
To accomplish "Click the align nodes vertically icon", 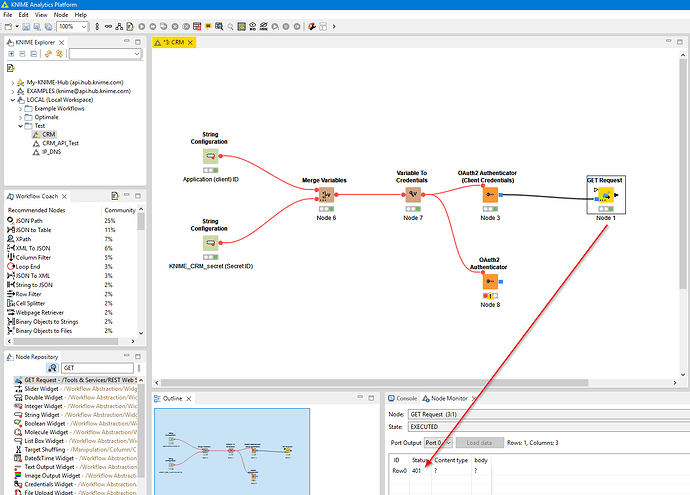I will point(97,26).
